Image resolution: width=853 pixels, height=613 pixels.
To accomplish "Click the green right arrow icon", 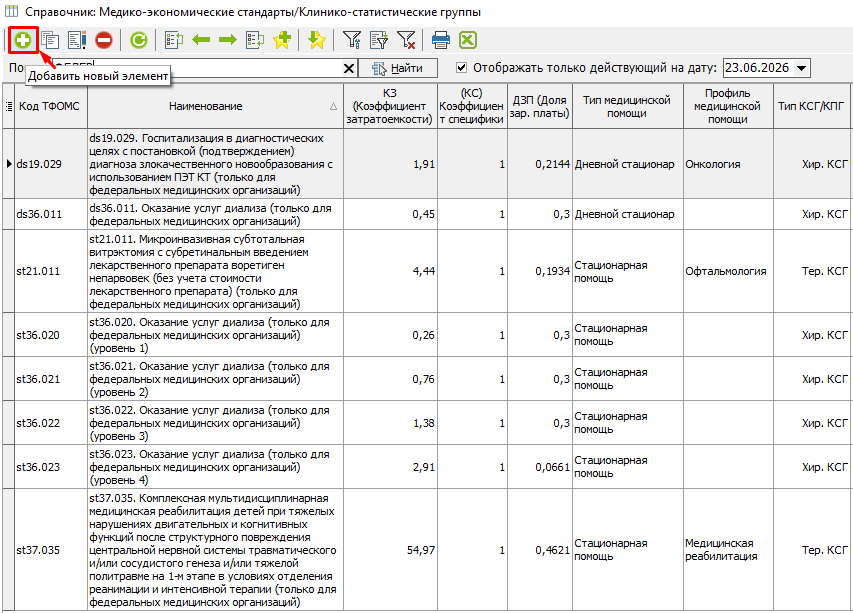I will click(227, 40).
